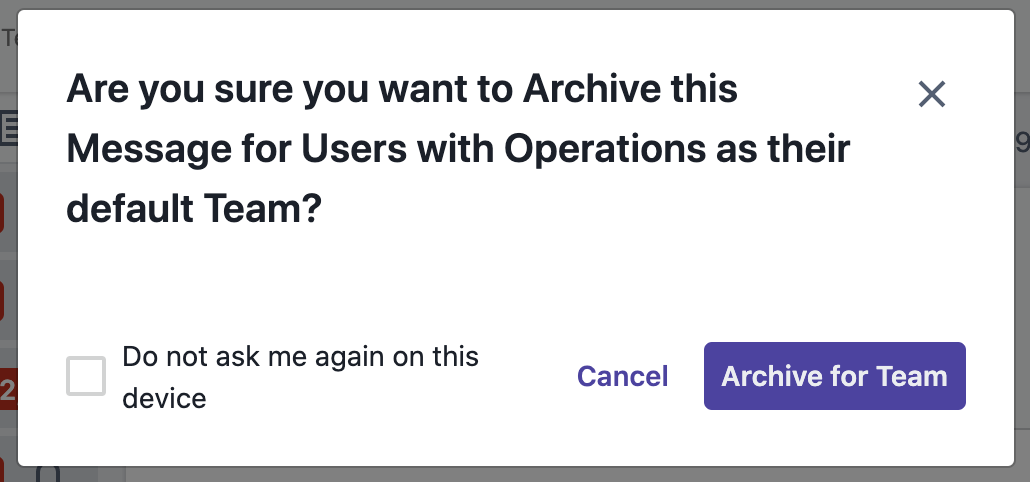The width and height of the screenshot is (1030, 482).
Task: Click the red badge at bottom-left corner
Action: (2, 470)
